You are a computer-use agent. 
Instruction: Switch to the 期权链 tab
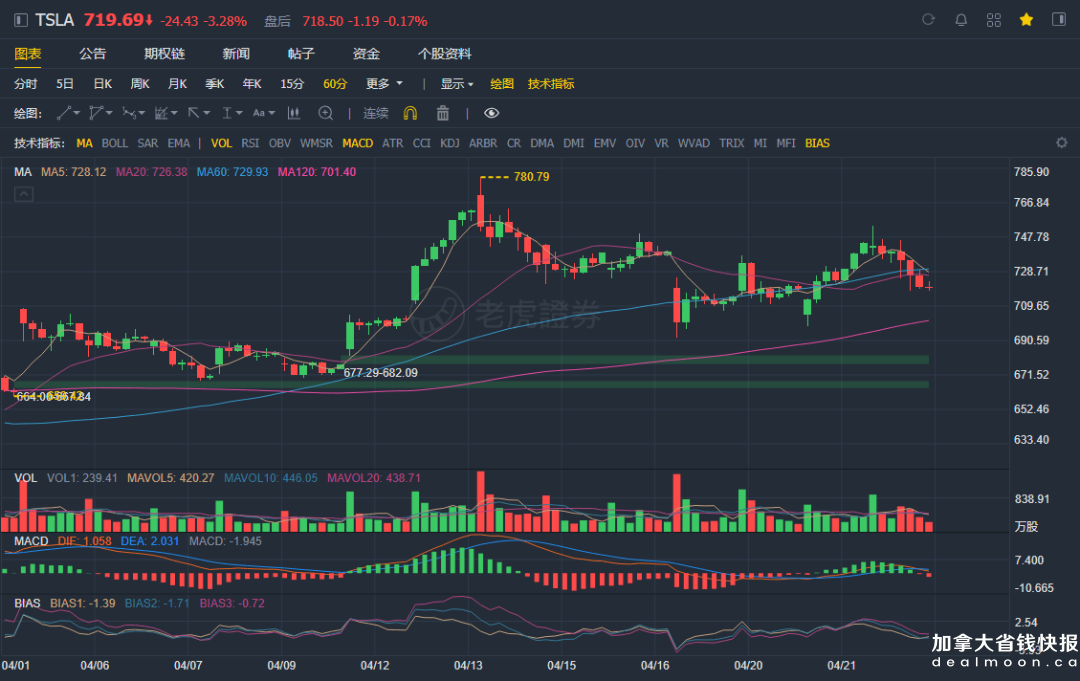(164, 53)
